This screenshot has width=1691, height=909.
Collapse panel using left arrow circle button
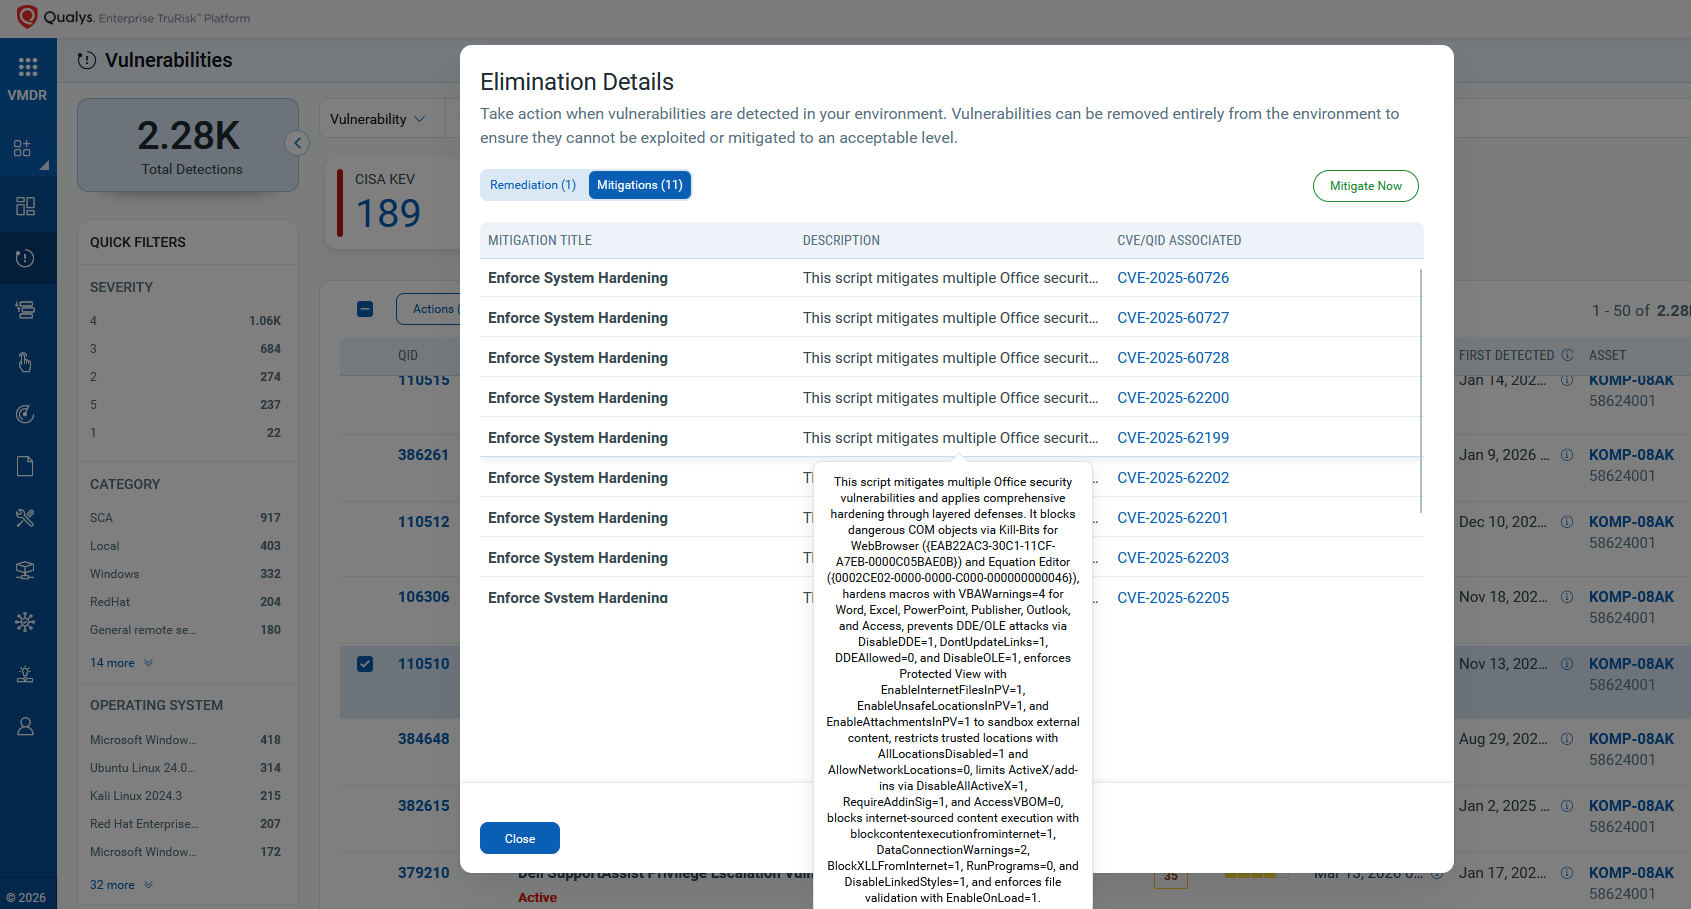click(297, 143)
